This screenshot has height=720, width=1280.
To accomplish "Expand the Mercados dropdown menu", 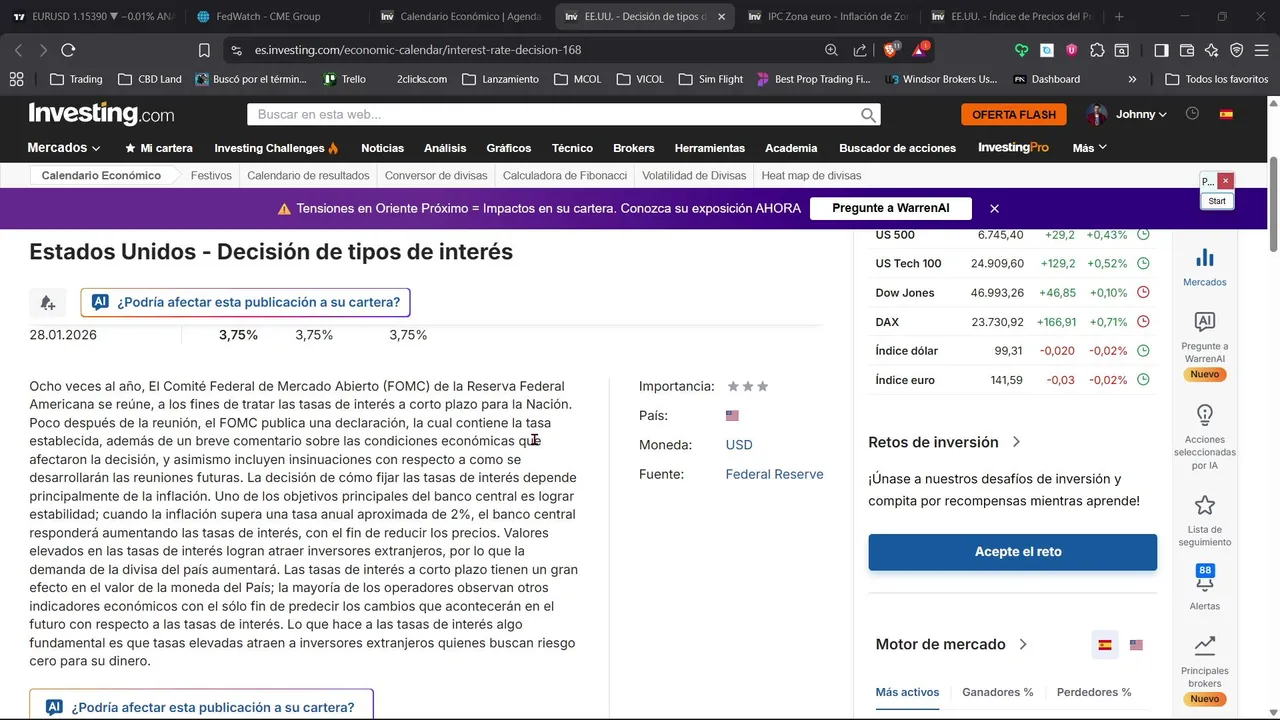I will (64, 148).
